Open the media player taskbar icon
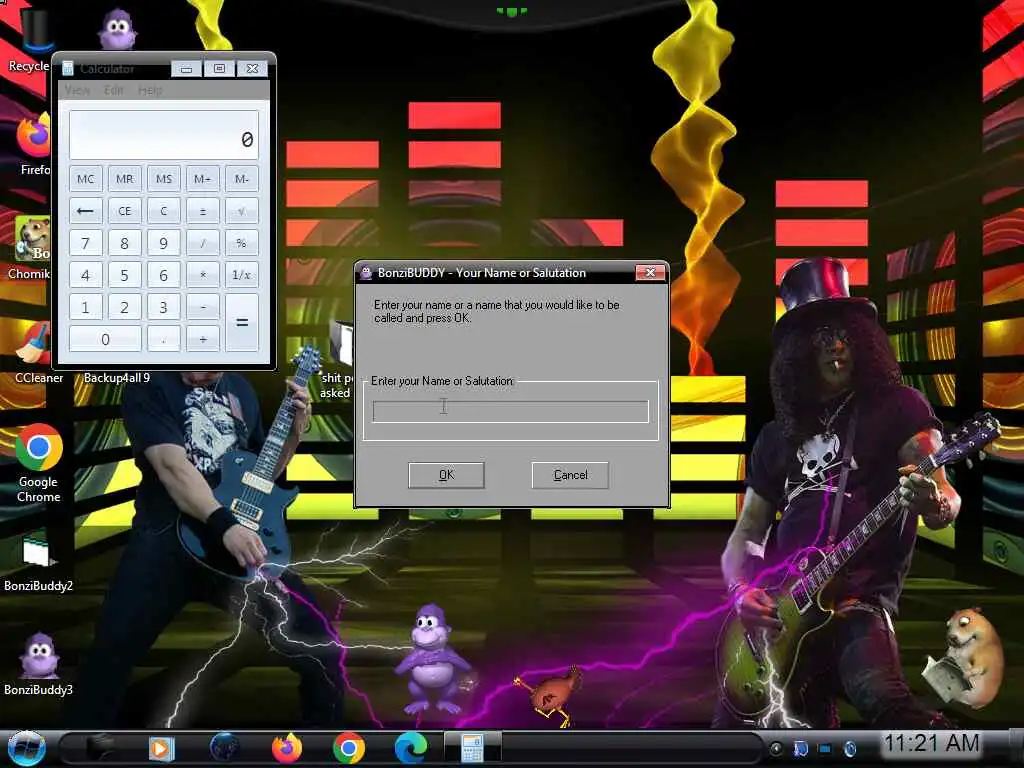The height and width of the screenshot is (768, 1024). tap(161, 748)
